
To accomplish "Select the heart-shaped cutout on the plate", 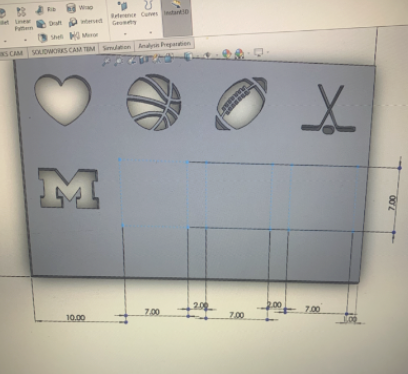I will pos(63,99).
